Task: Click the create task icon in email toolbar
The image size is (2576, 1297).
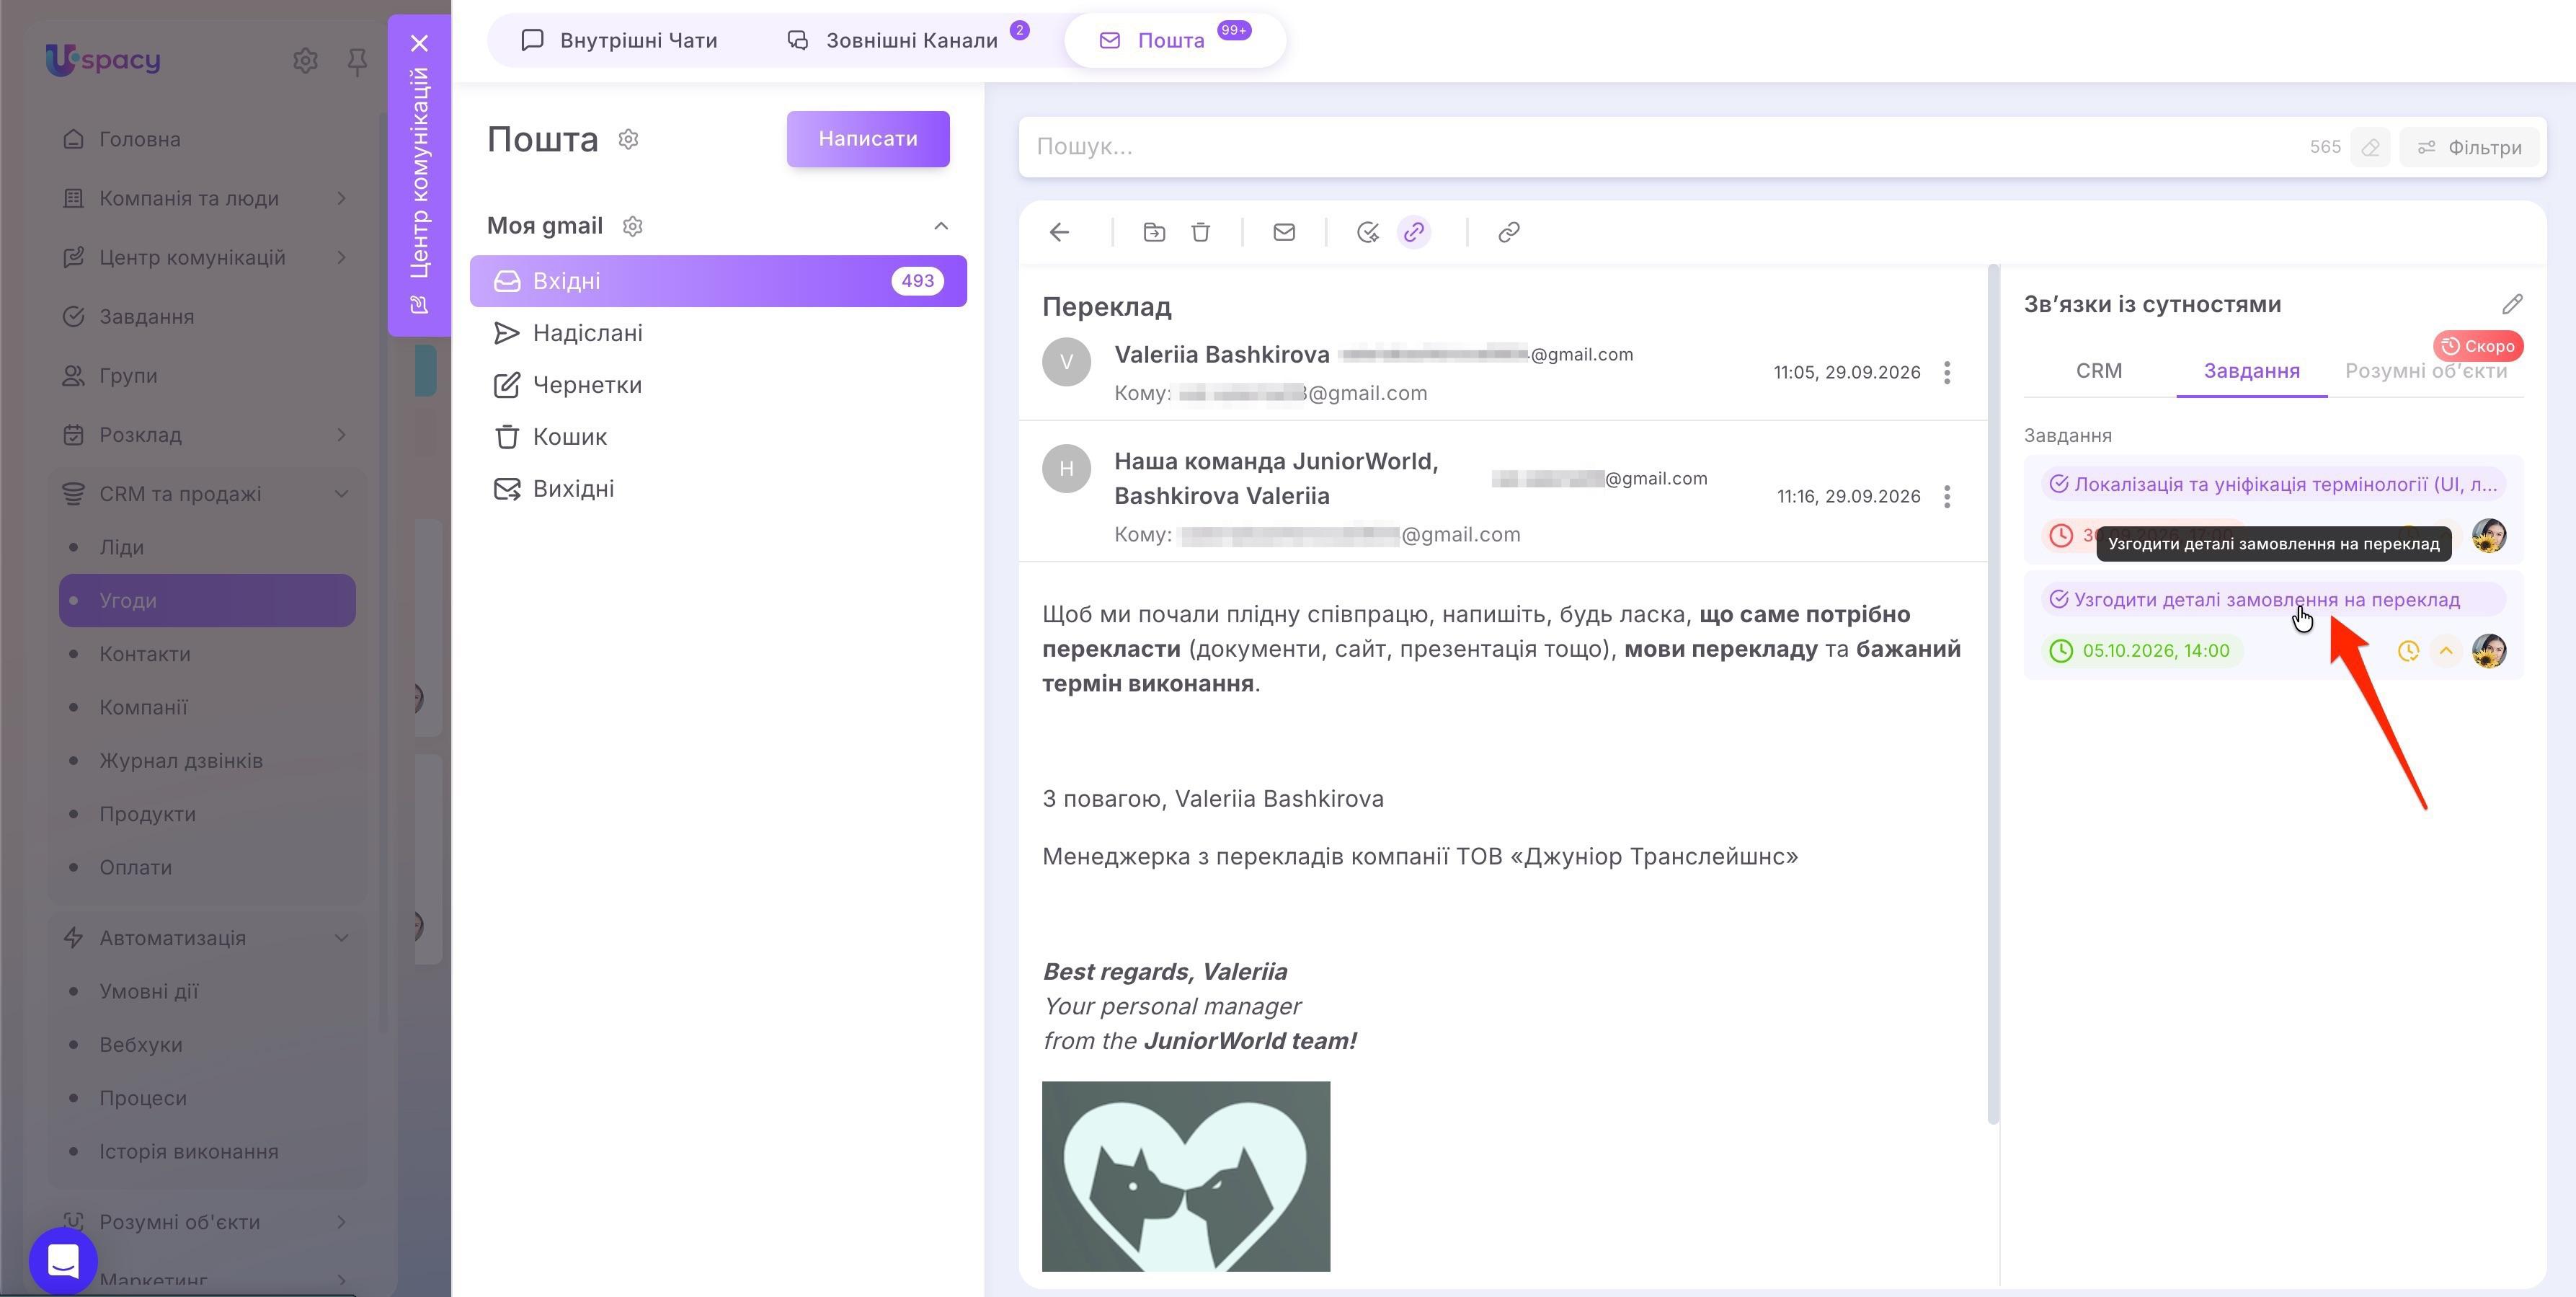Action: tap(1368, 232)
